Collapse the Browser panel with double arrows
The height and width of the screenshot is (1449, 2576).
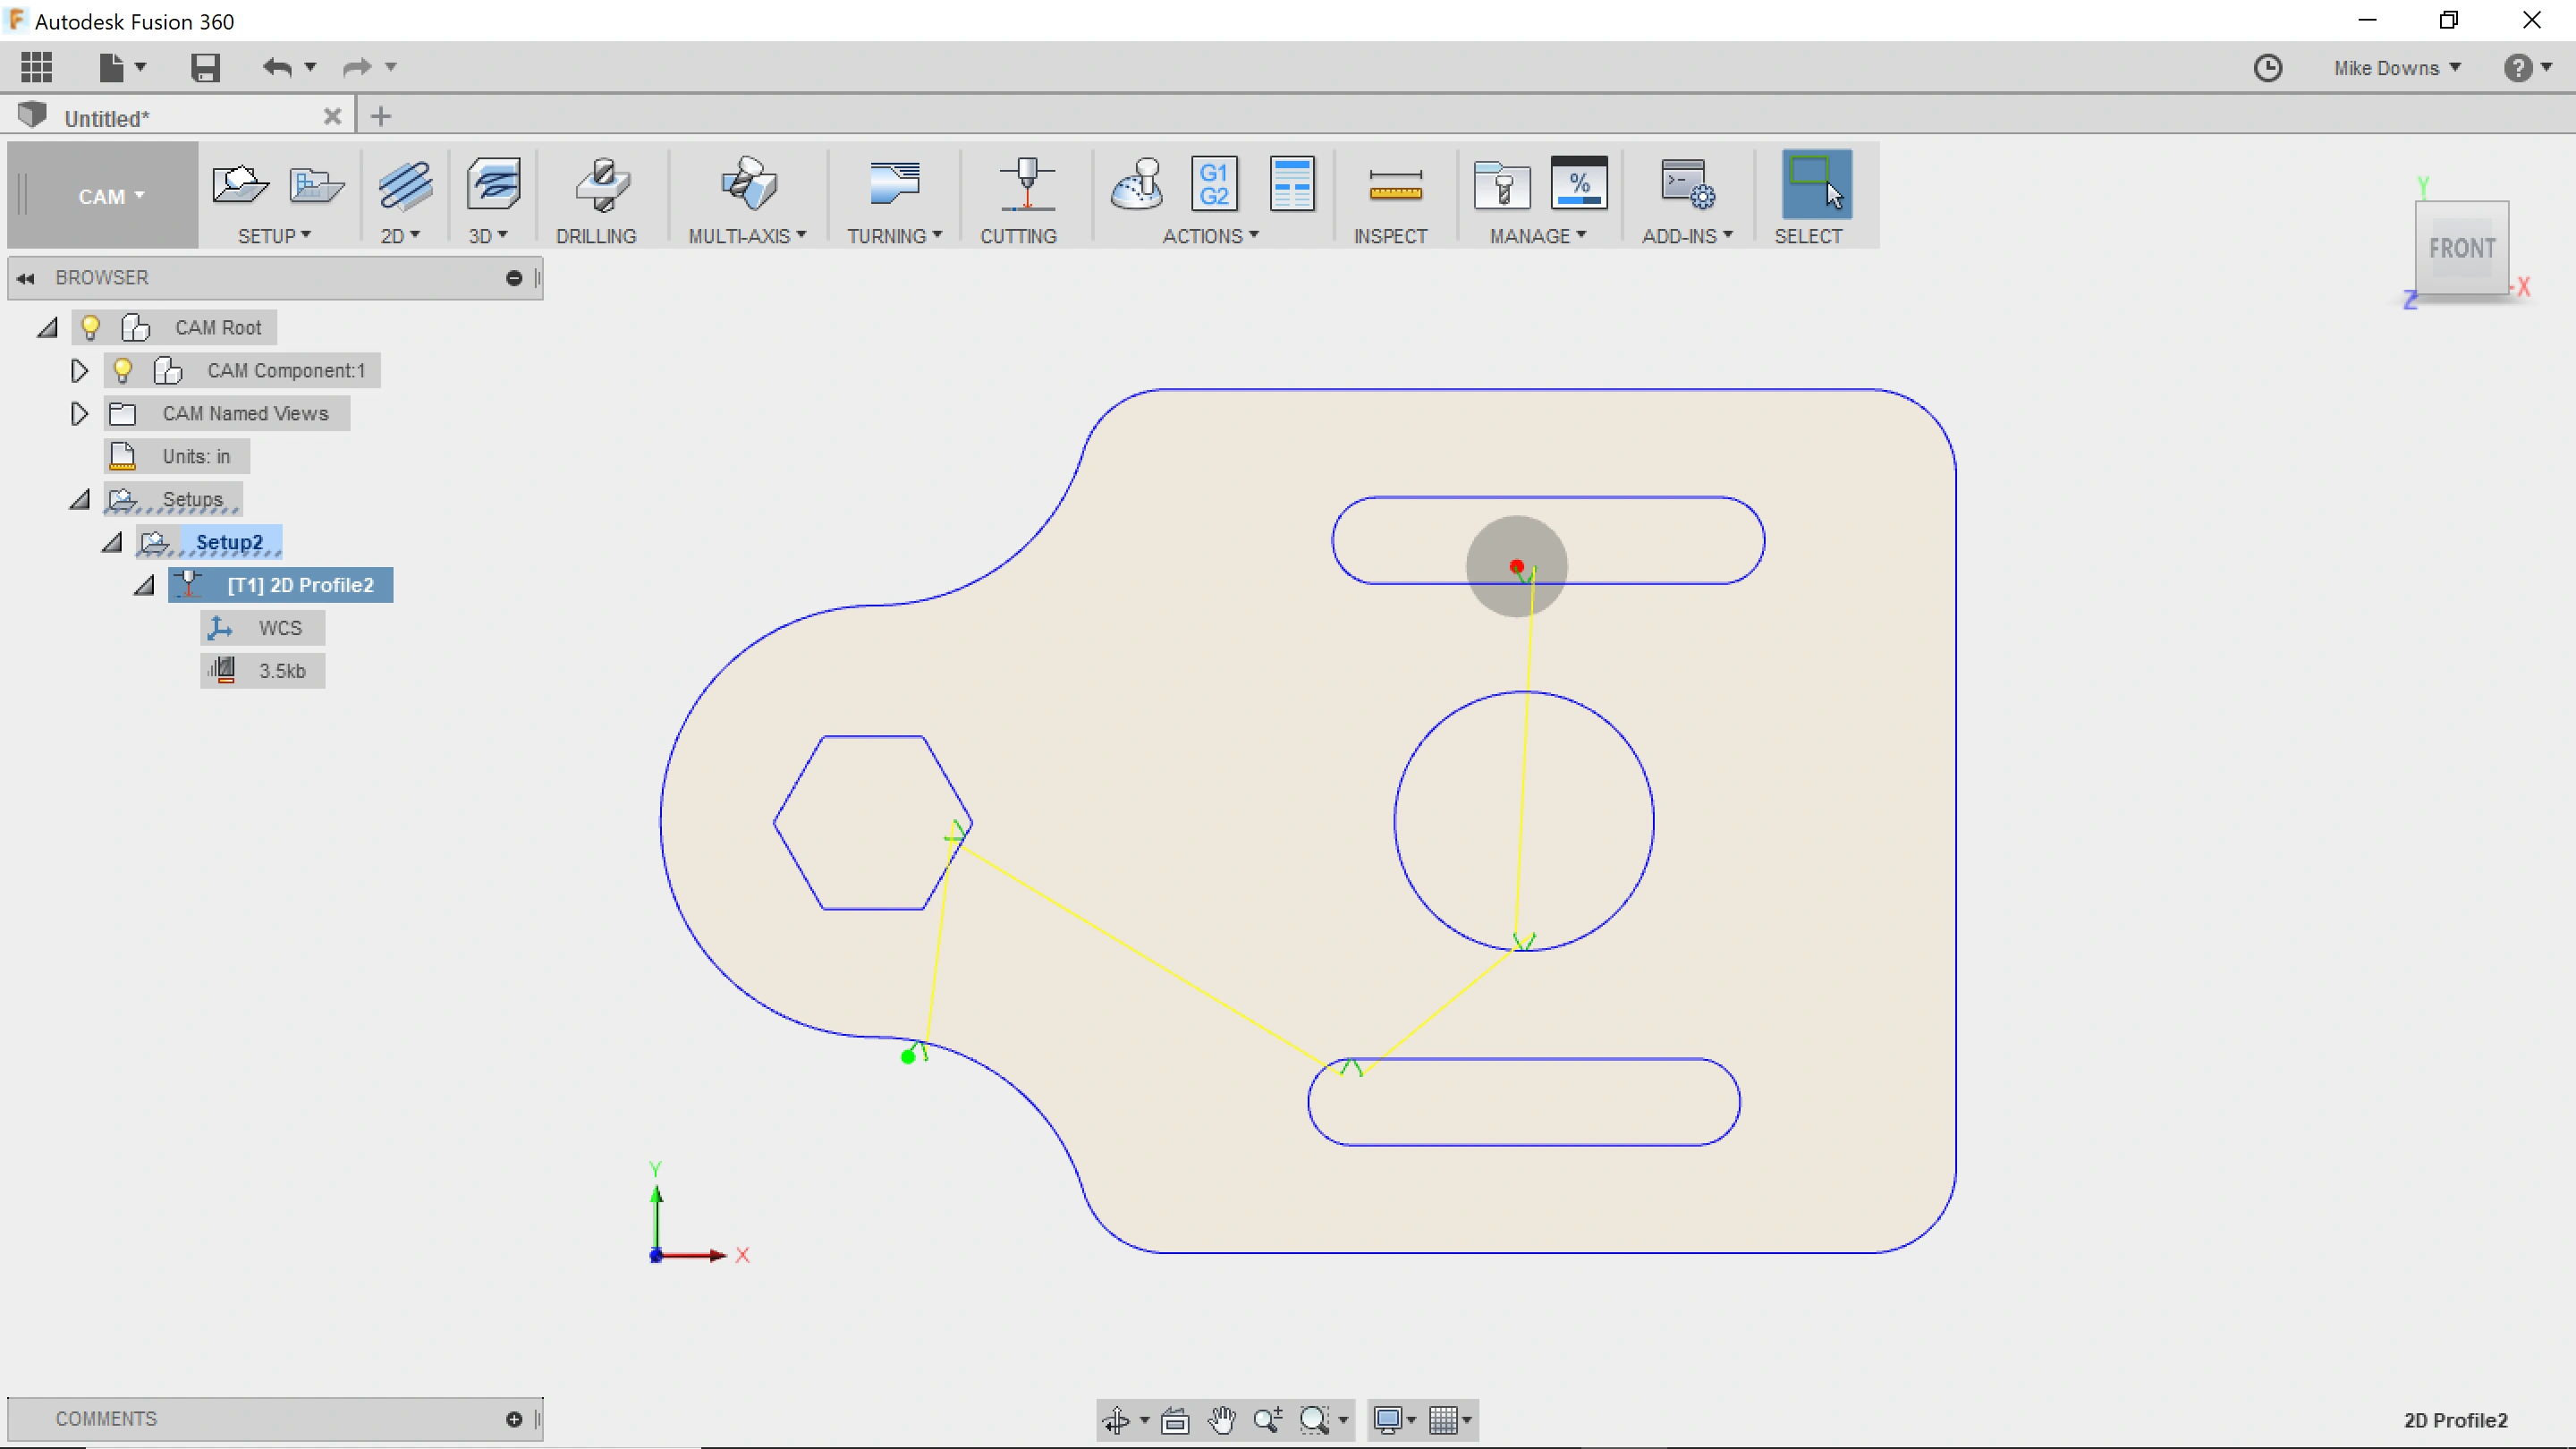[x=26, y=278]
